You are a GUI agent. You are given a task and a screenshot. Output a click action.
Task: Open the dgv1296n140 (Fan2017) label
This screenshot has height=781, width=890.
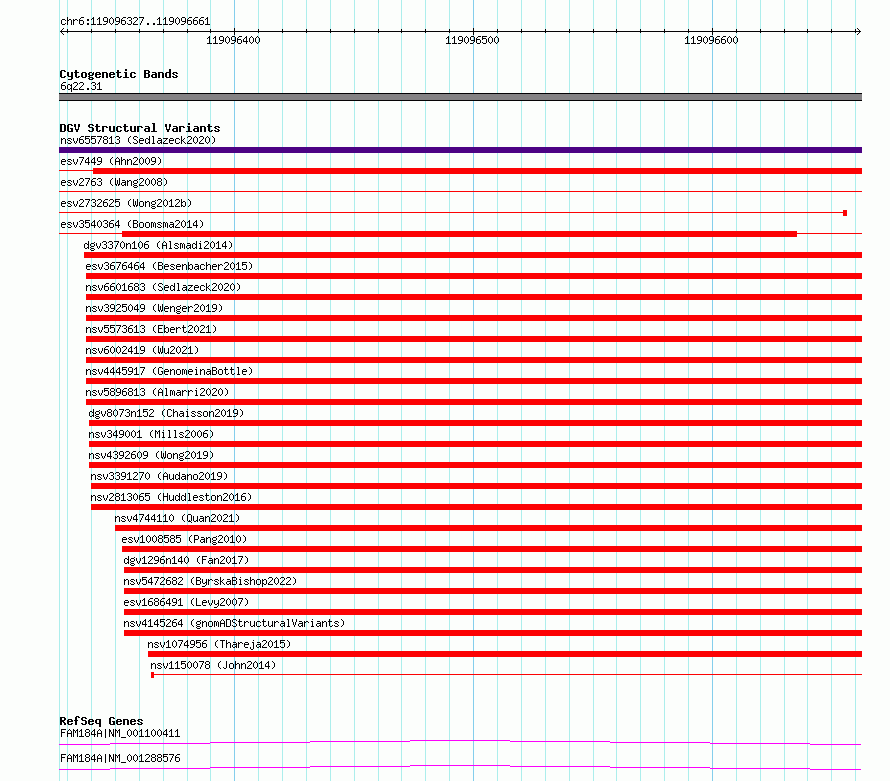click(186, 560)
